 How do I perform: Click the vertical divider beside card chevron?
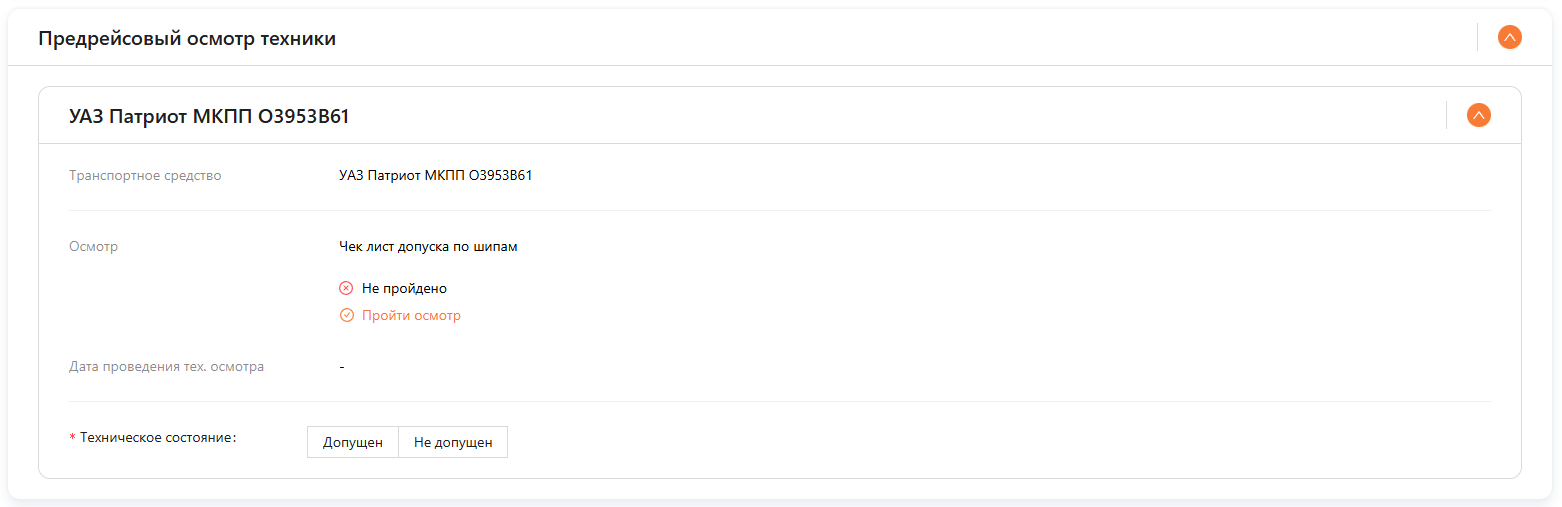click(1446, 115)
